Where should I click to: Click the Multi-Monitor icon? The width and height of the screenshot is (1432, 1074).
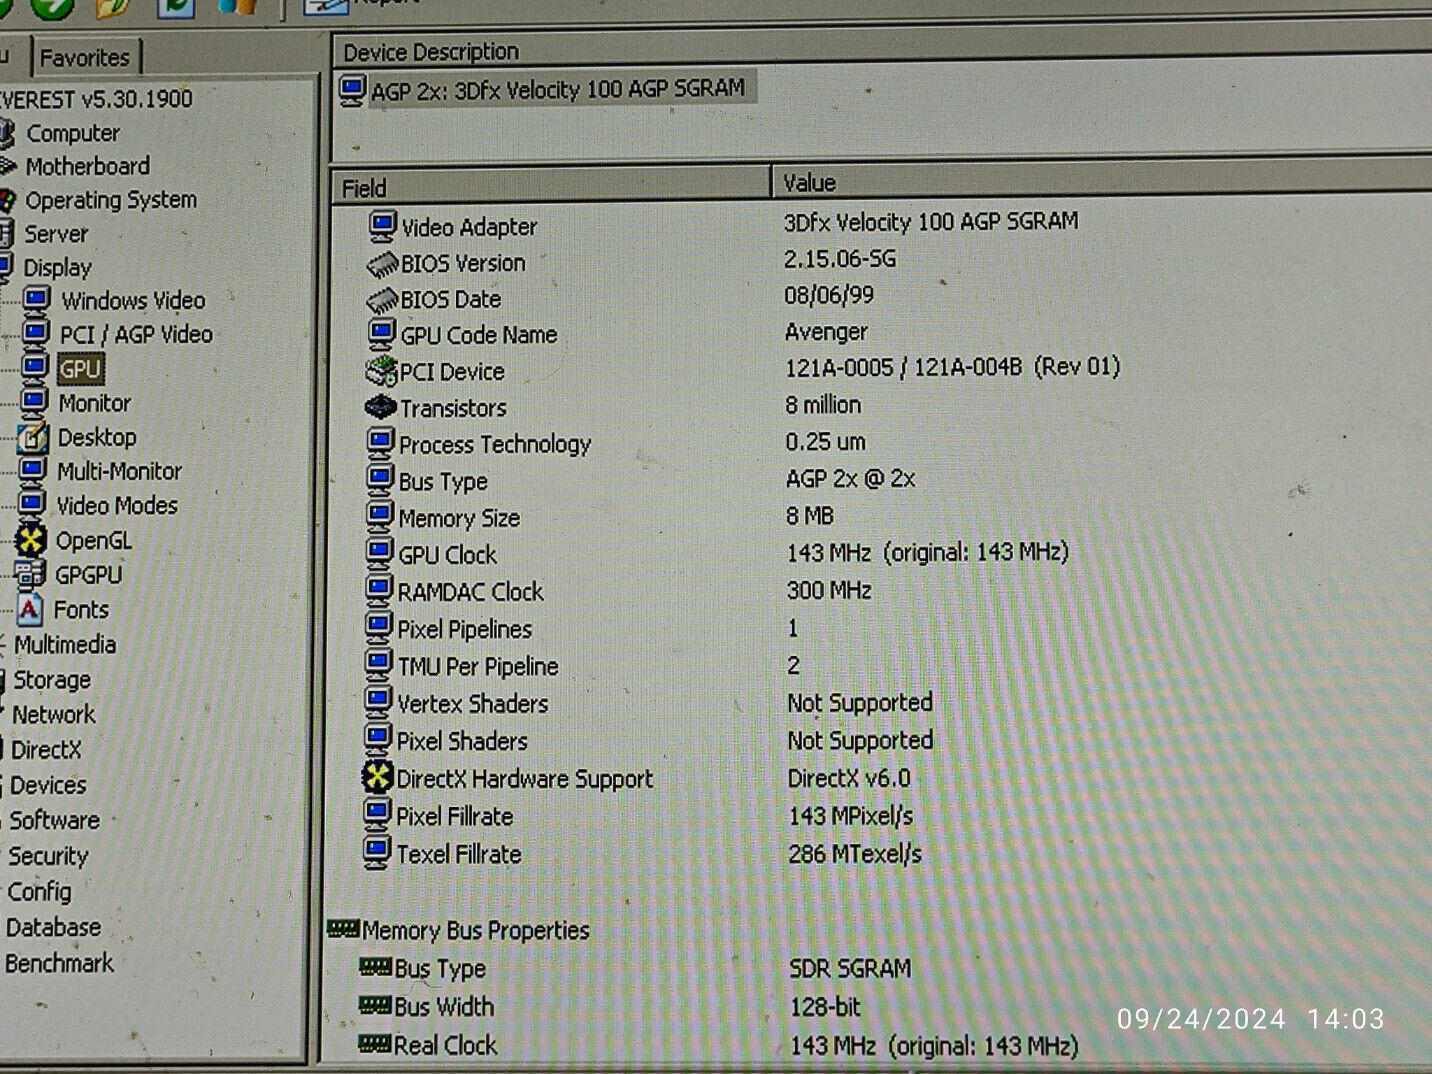pyautogui.click(x=33, y=470)
